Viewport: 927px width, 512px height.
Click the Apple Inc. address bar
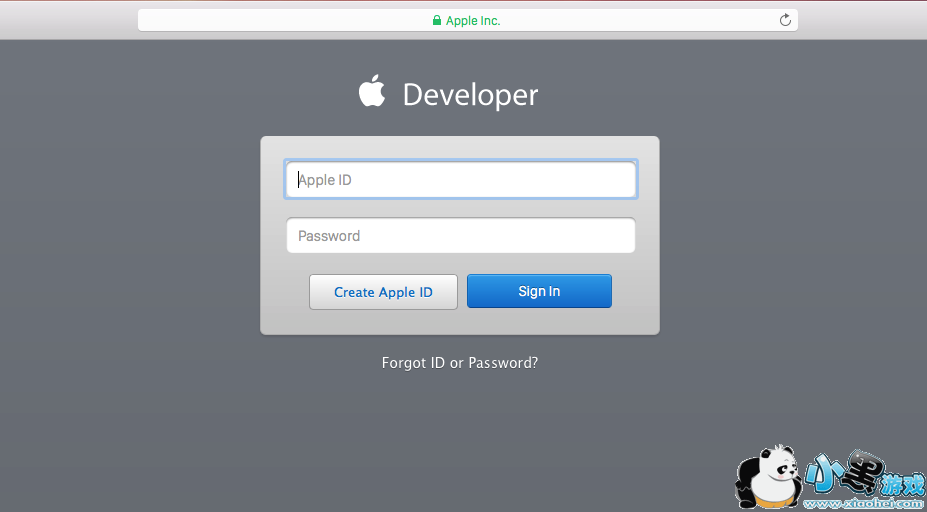[x=468, y=20]
